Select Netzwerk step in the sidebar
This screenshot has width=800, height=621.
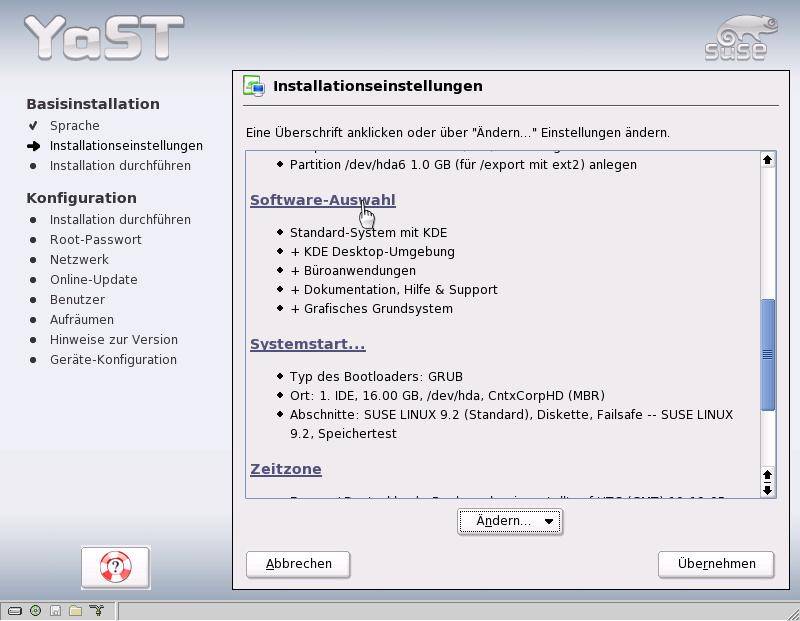click(x=79, y=260)
